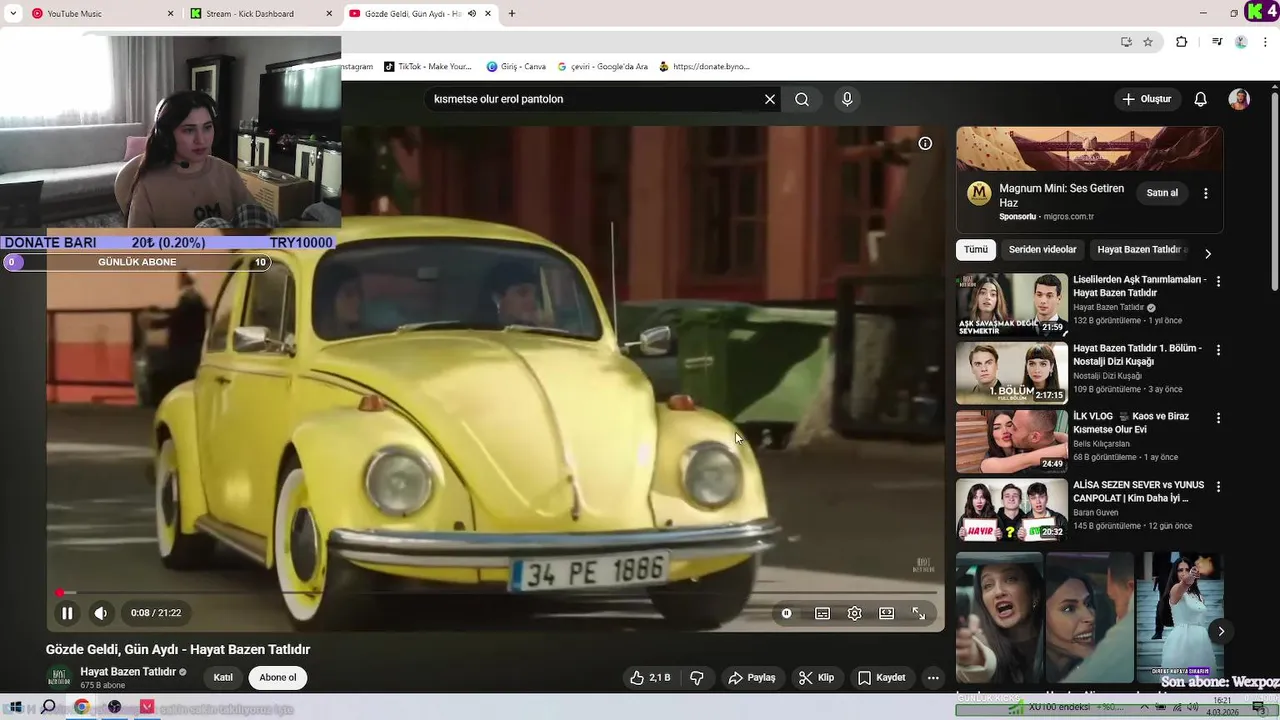Enter fullscreen mode in the player
Image resolution: width=1280 pixels, height=720 pixels.
pyautogui.click(x=918, y=613)
